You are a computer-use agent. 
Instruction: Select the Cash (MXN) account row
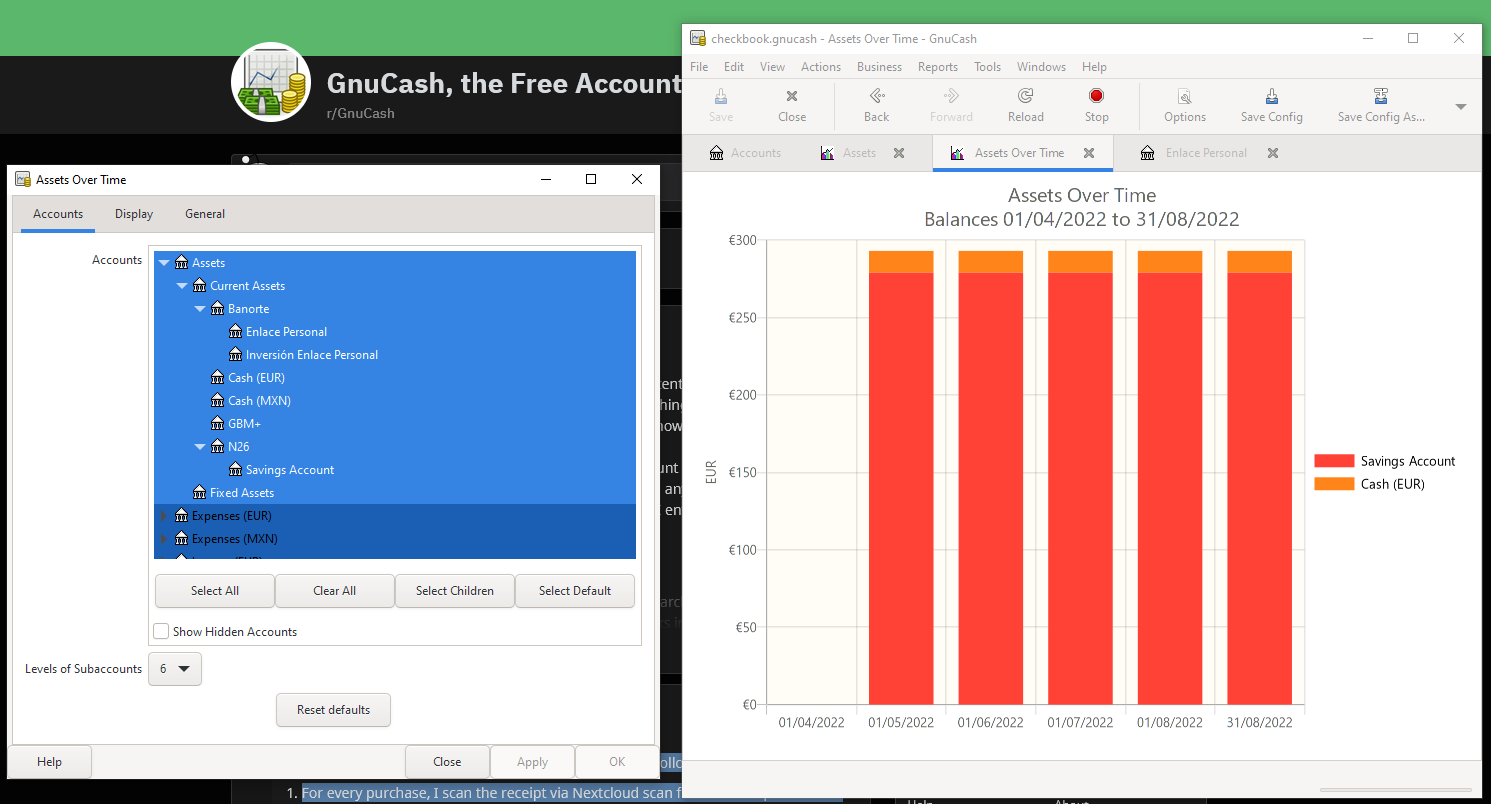click(259, 401)
